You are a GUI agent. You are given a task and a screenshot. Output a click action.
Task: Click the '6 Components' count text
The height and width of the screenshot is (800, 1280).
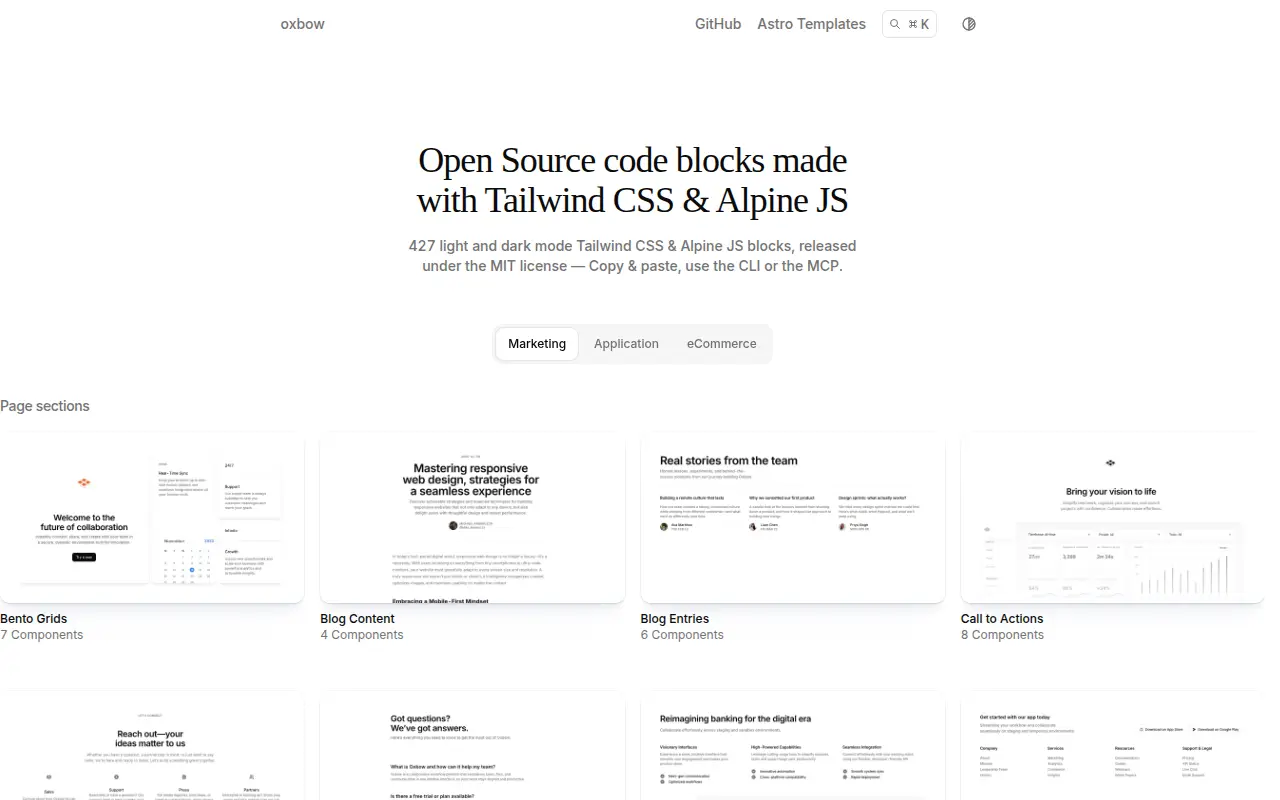tap(682, 635)
